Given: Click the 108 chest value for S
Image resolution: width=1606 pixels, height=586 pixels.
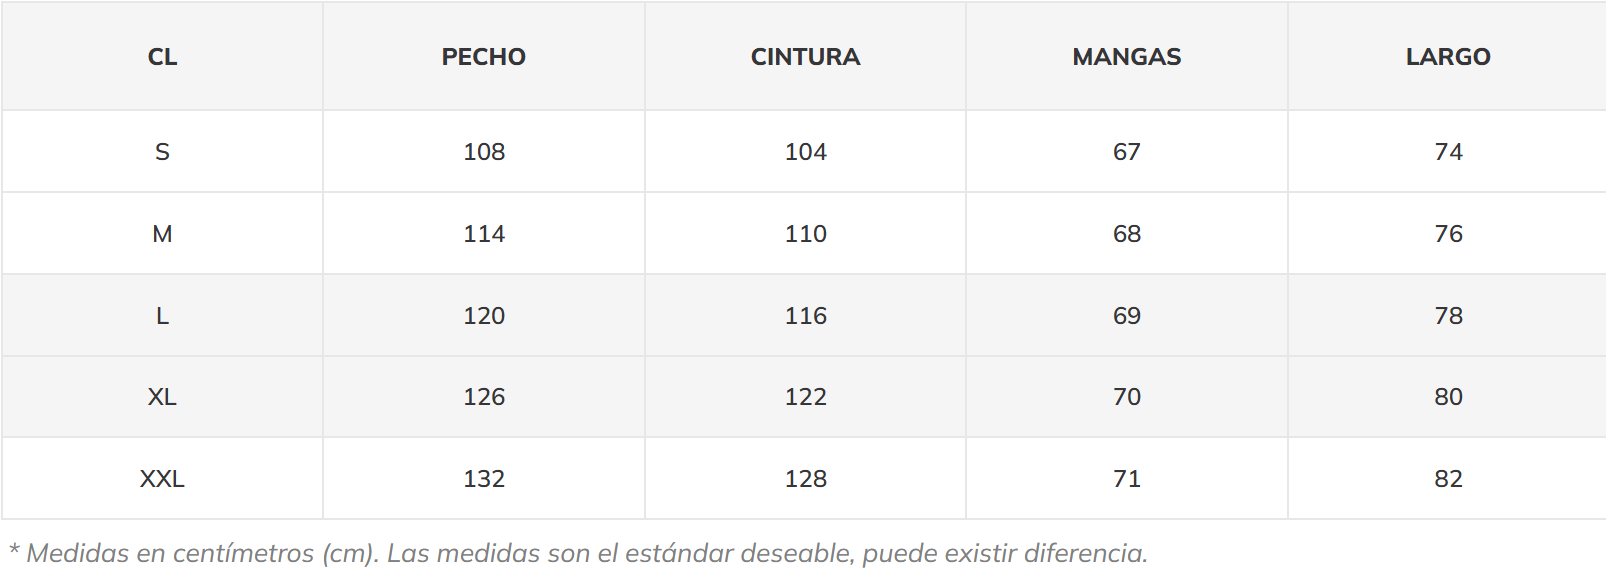Looking at the screenshot, I should coord(484,152).
